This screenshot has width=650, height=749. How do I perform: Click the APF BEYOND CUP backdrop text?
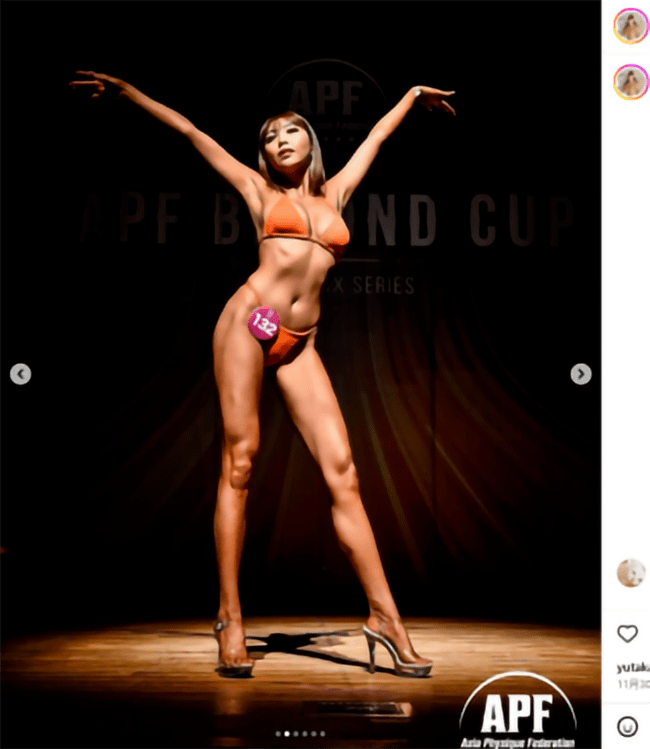click(x=326, y=219)
